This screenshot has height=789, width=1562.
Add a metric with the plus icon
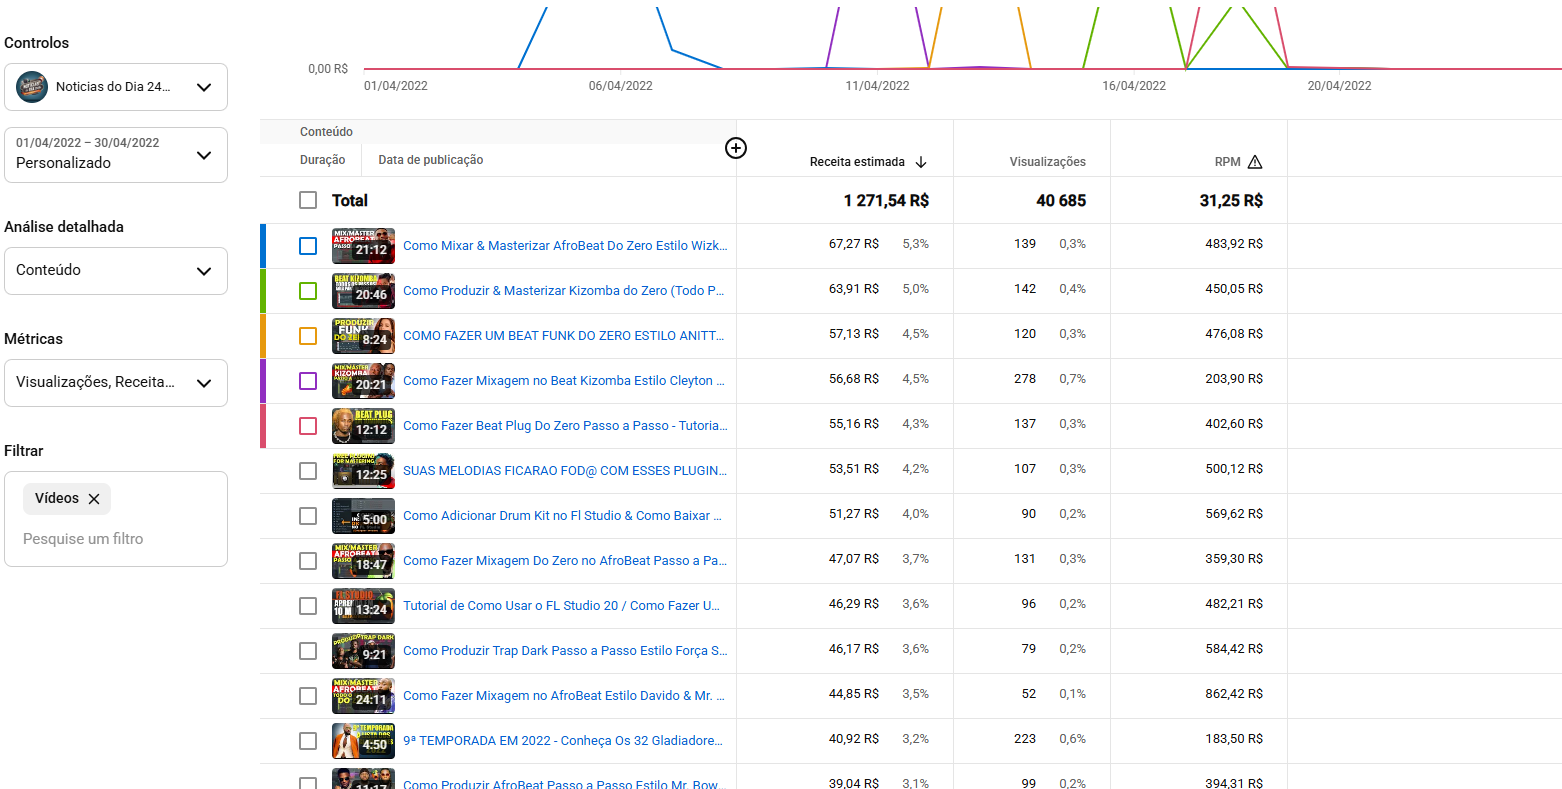tap(736, 148)
